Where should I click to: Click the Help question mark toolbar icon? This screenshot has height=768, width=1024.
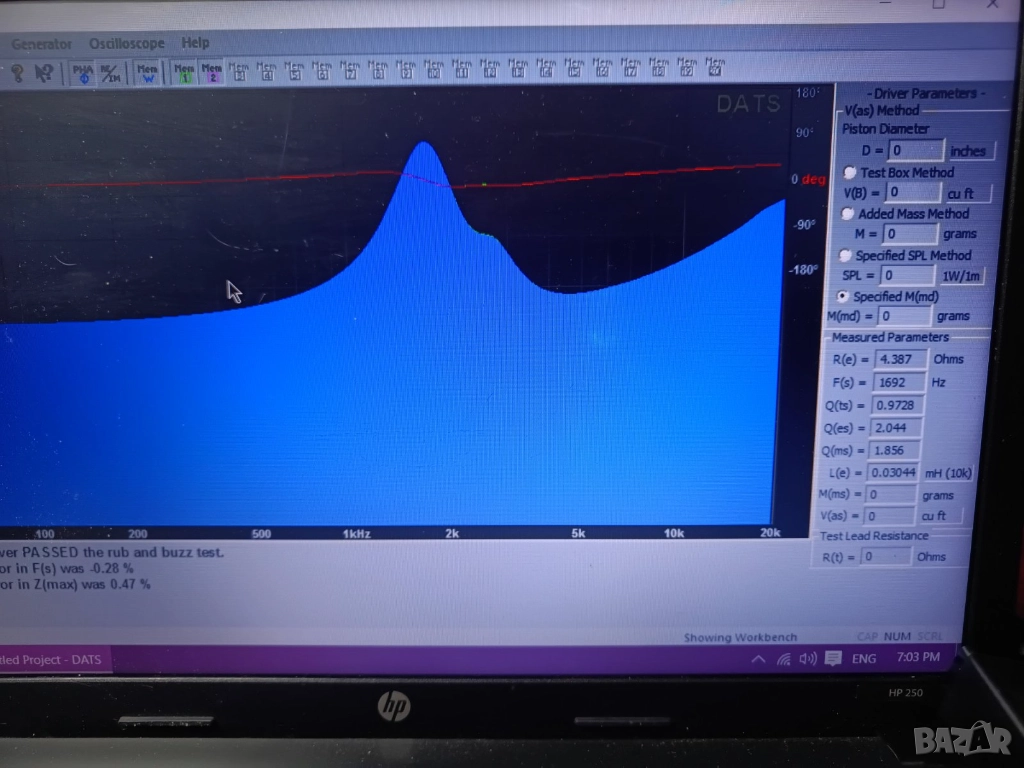tap(17, 73)
